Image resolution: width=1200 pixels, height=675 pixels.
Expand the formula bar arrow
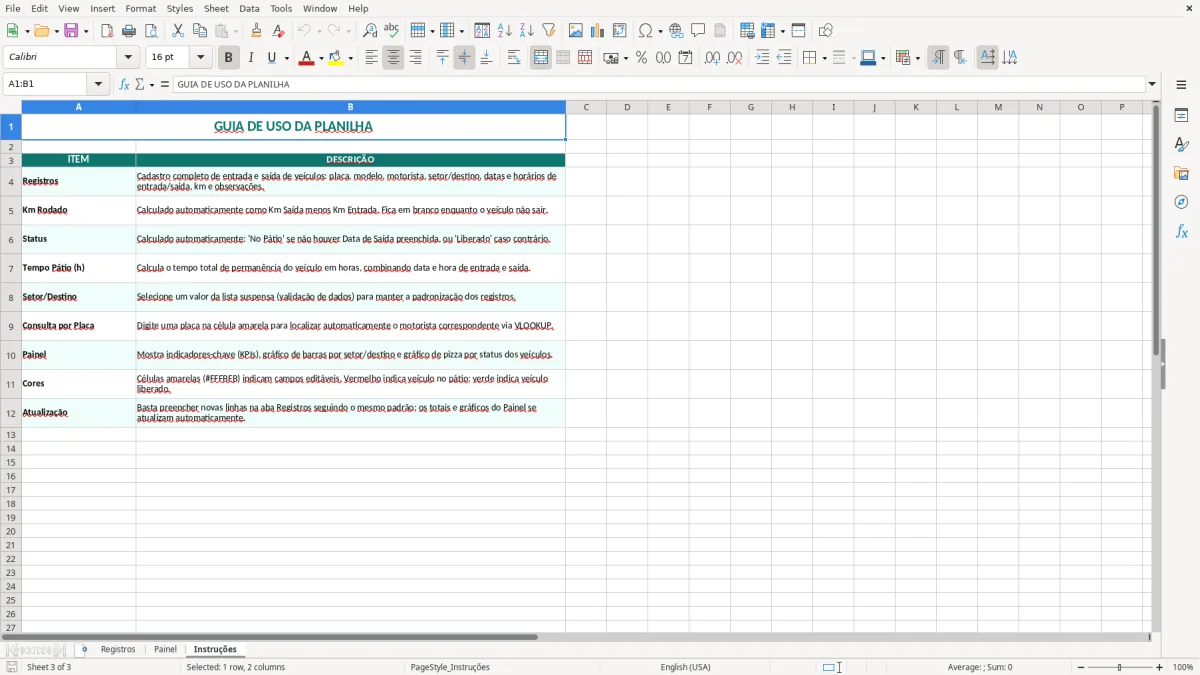(1152, 84)
